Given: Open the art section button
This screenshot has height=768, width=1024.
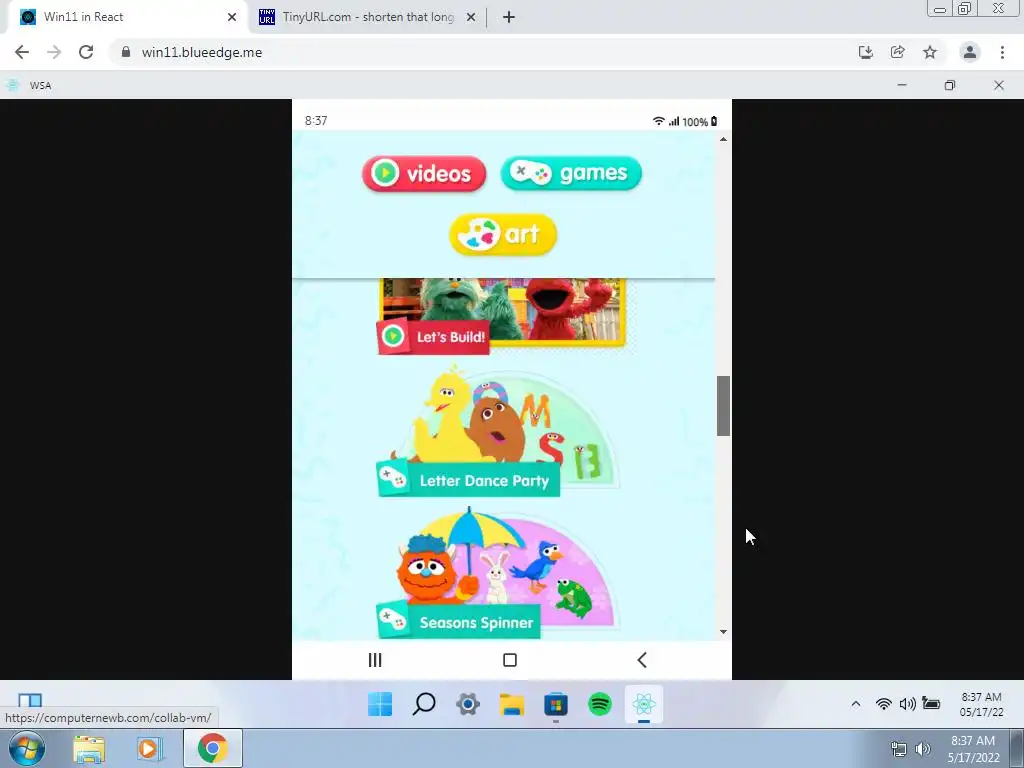Looking at the screenshot, I should click(503, 234).
